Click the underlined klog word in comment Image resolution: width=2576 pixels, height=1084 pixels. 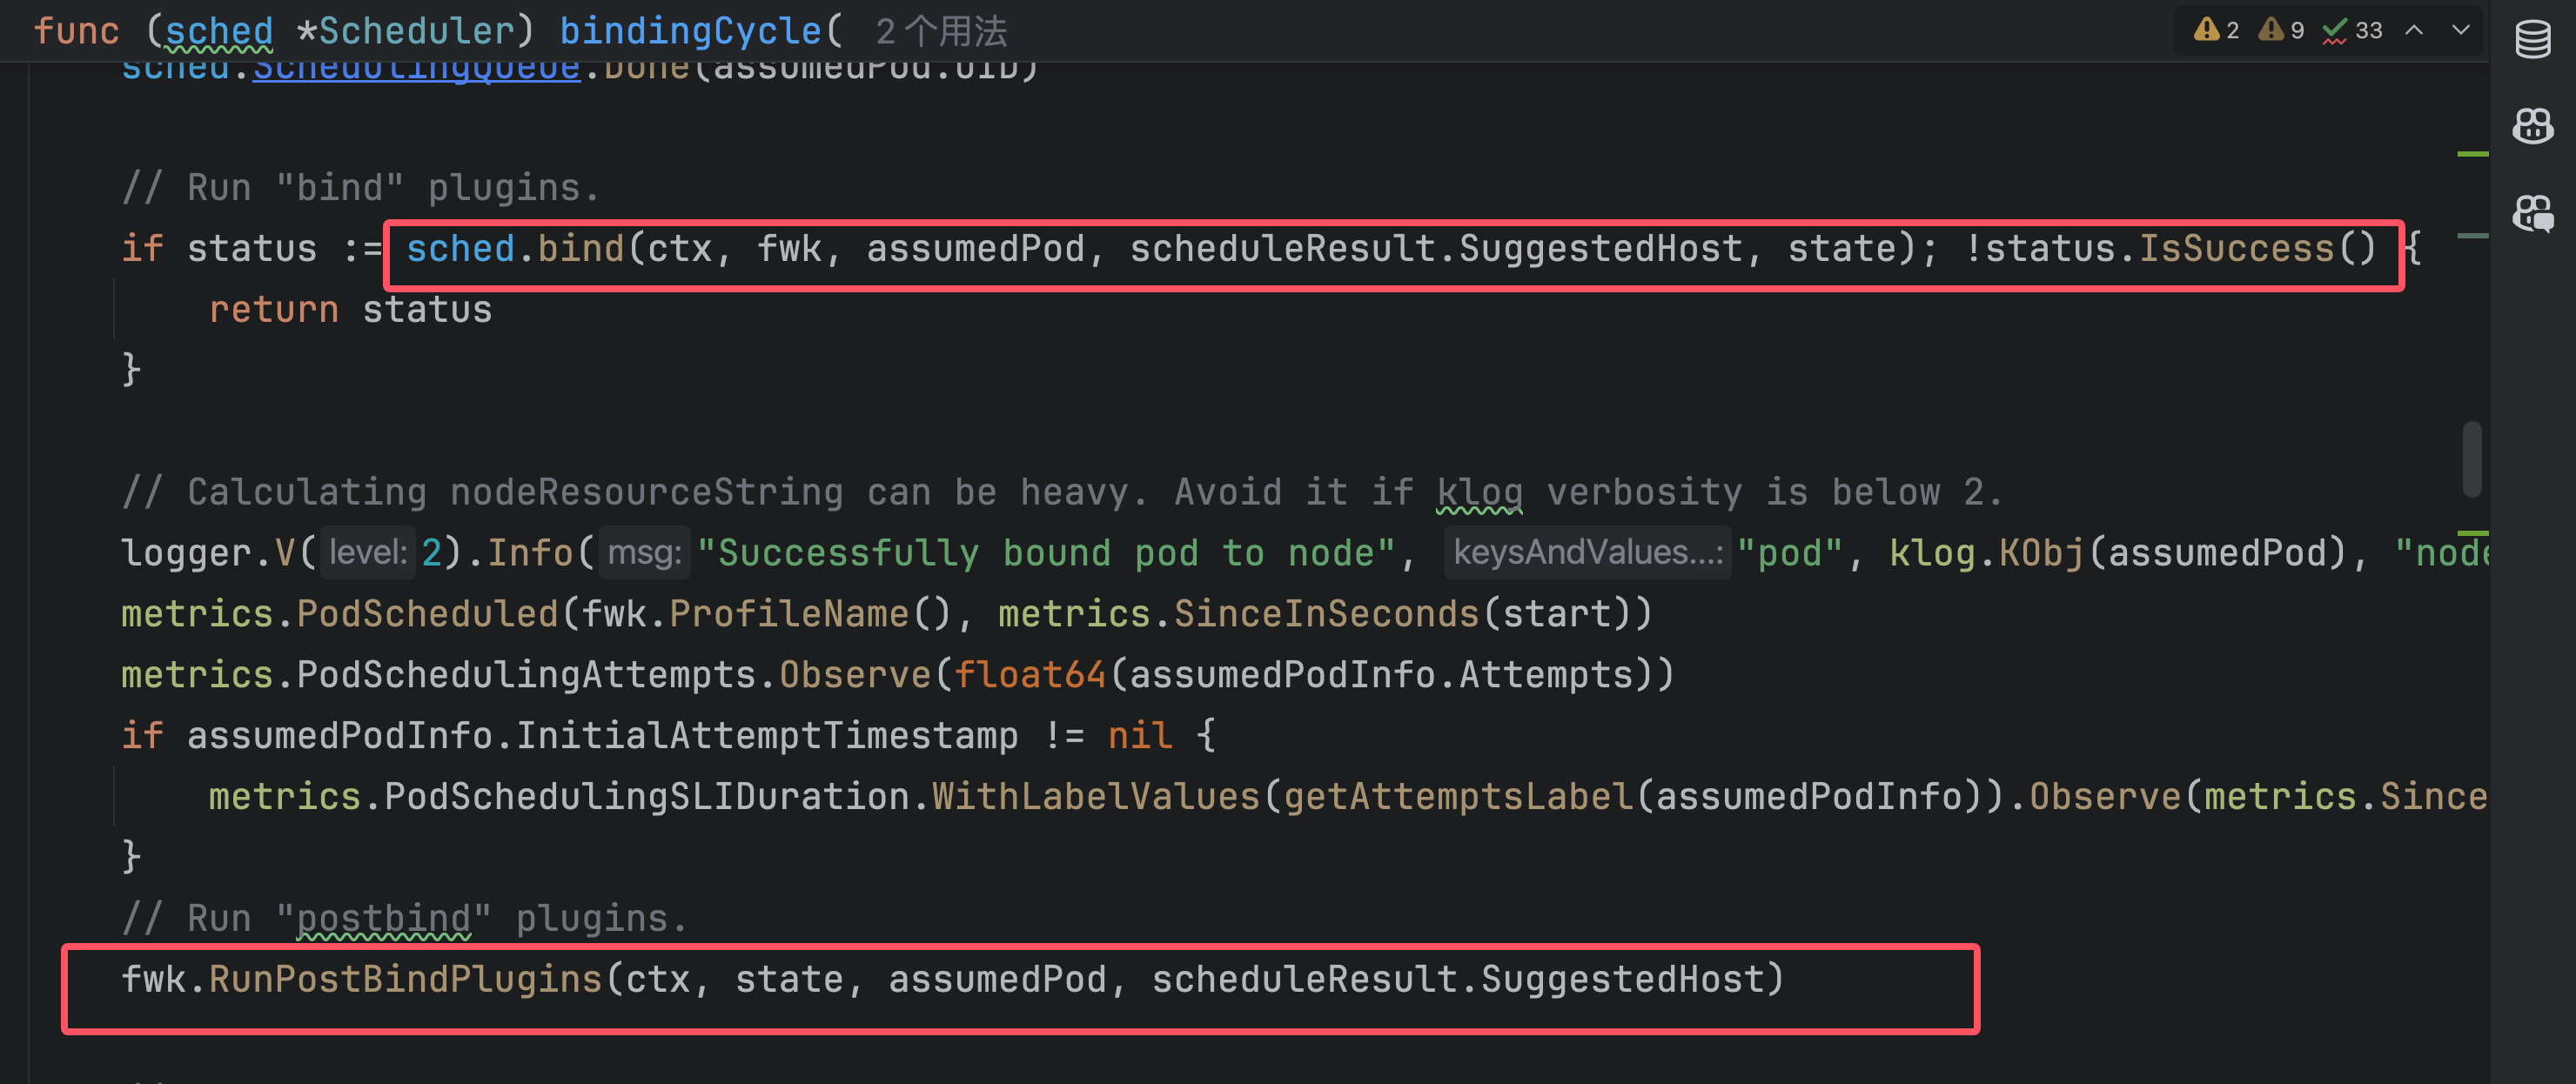(1479, 492)
